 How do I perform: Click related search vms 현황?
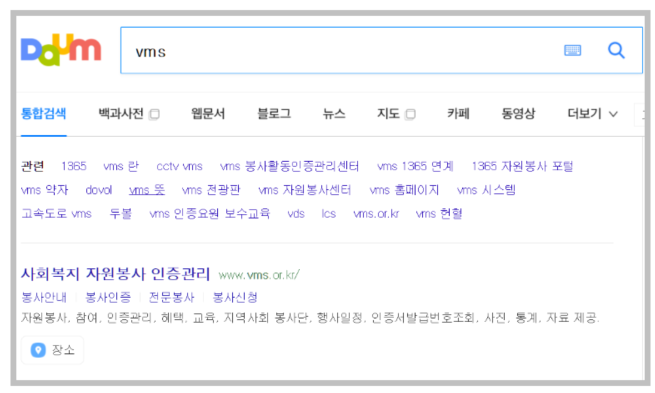click(x=439, y=214)
